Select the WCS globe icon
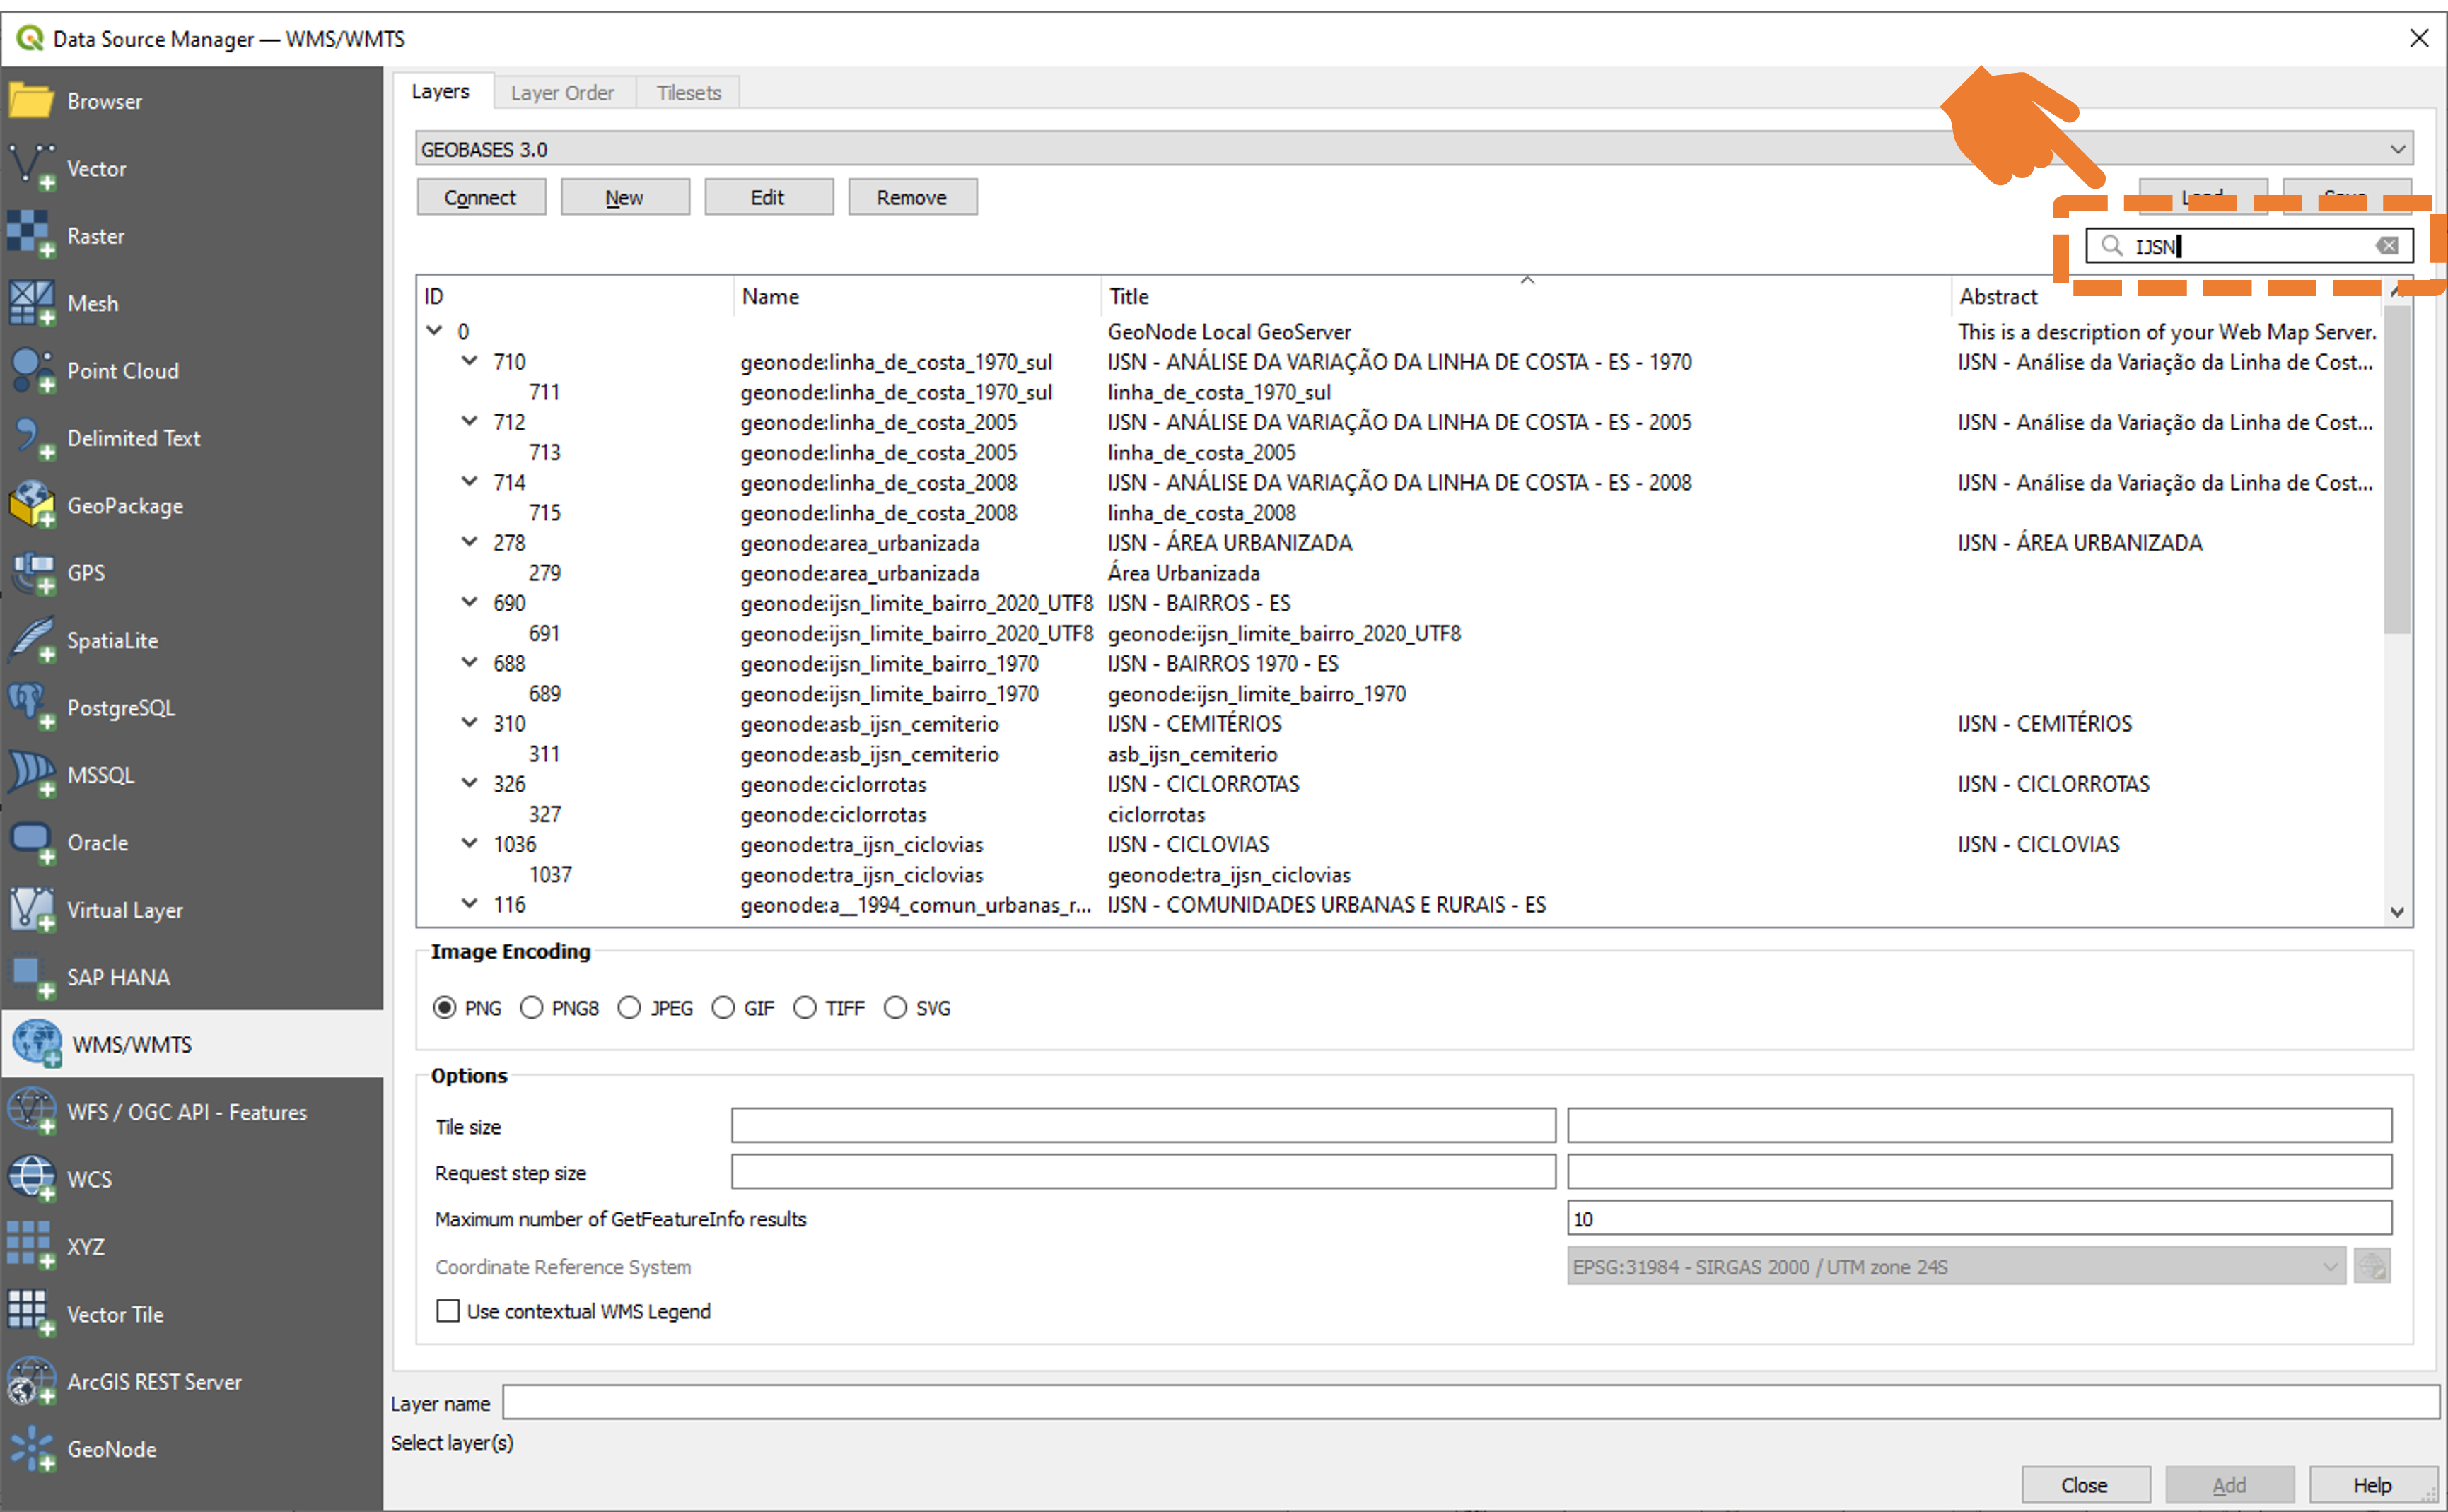Image resolution: width=2448 pixels, height=1512 pixels. tap(31, 1179)
